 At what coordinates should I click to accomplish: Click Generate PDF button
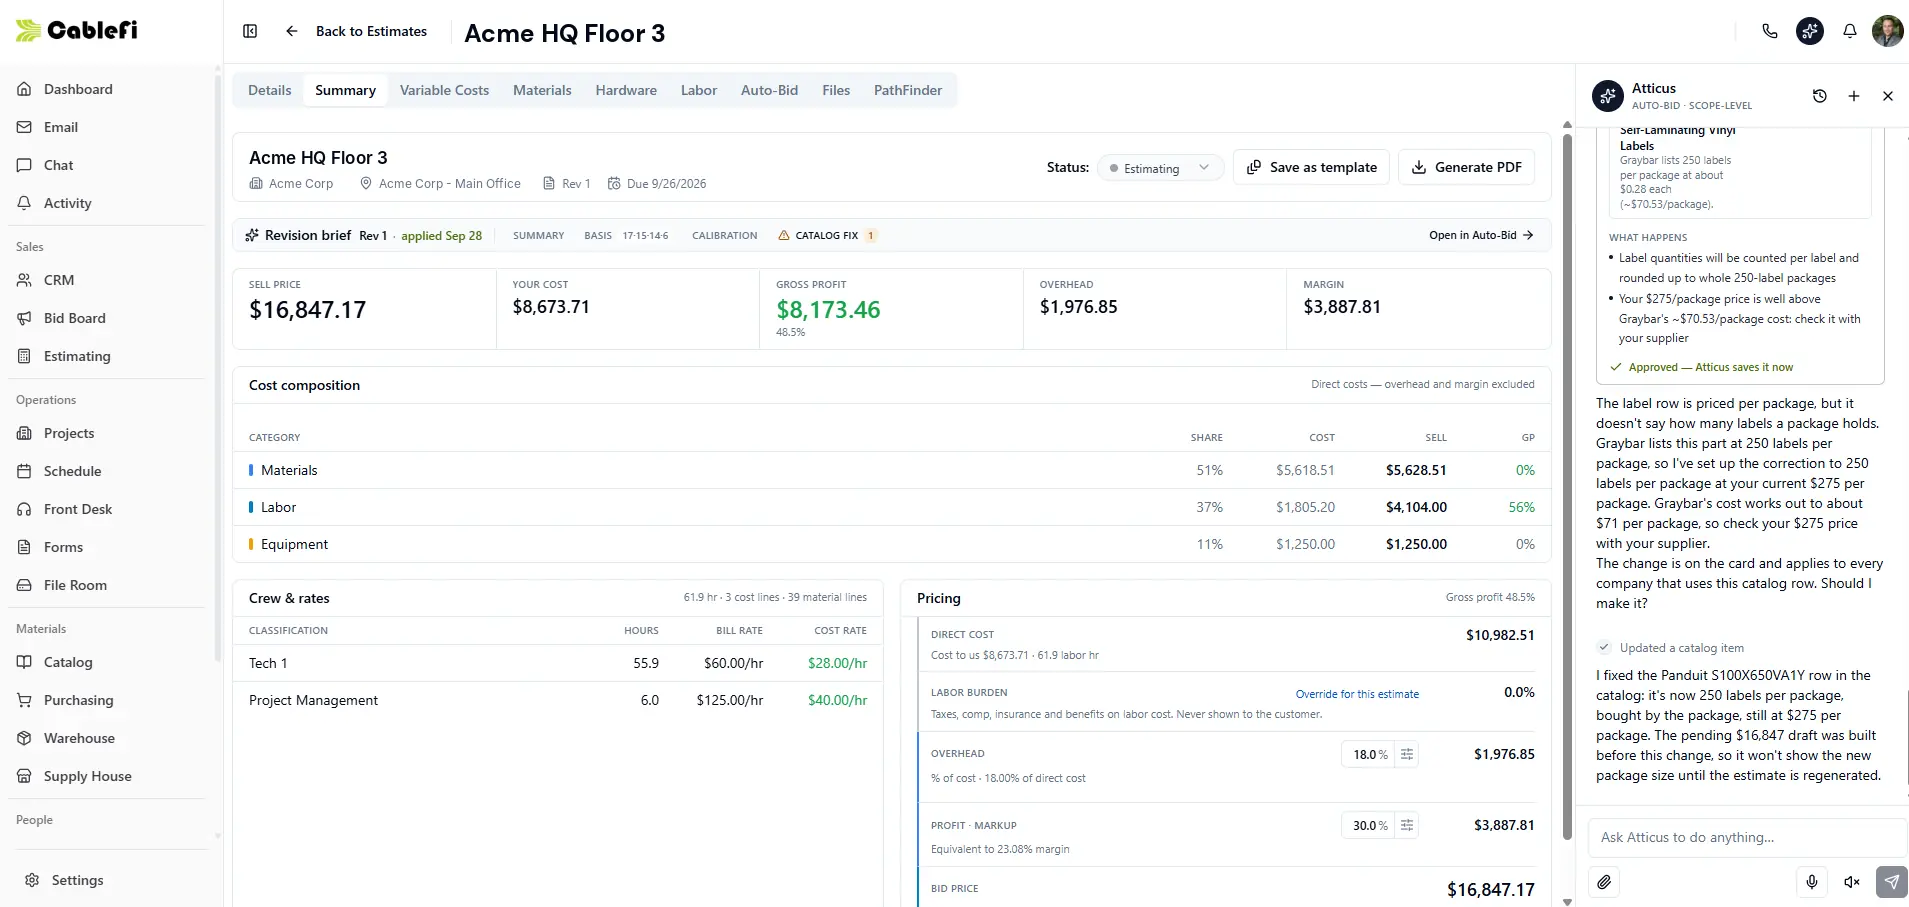click(x=1466, y=167)
